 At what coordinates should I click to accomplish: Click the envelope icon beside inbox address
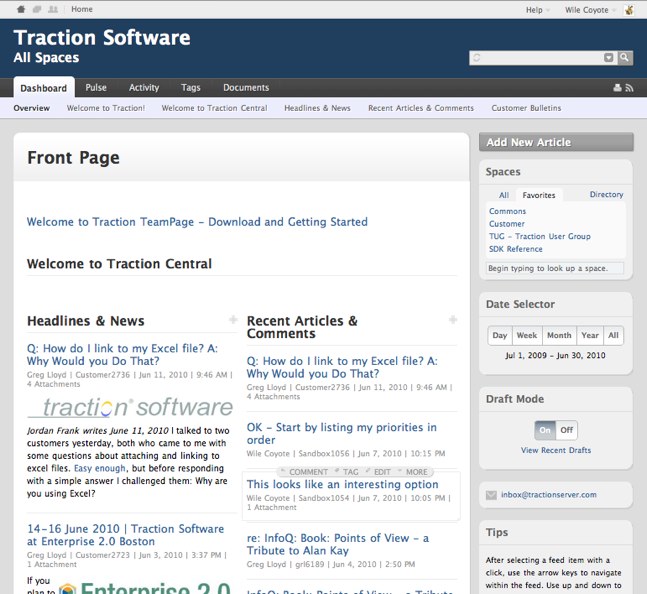pyautogui.click(x=491, y=494)
